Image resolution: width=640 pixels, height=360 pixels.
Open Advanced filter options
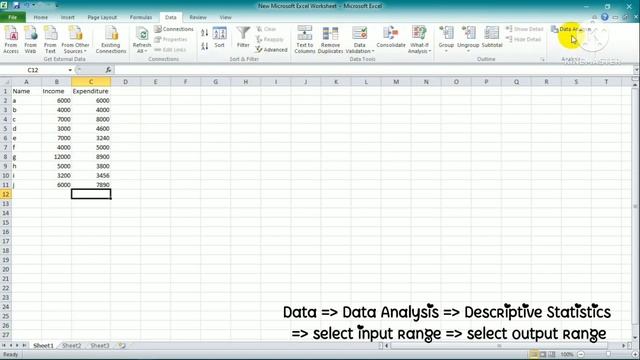272,49
